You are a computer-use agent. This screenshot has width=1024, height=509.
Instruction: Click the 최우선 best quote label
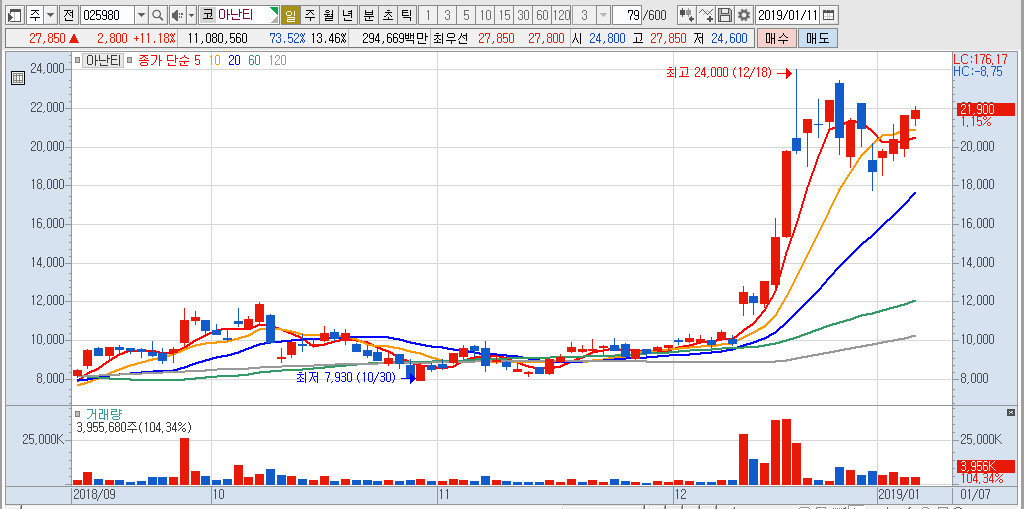tap(451, 39)
